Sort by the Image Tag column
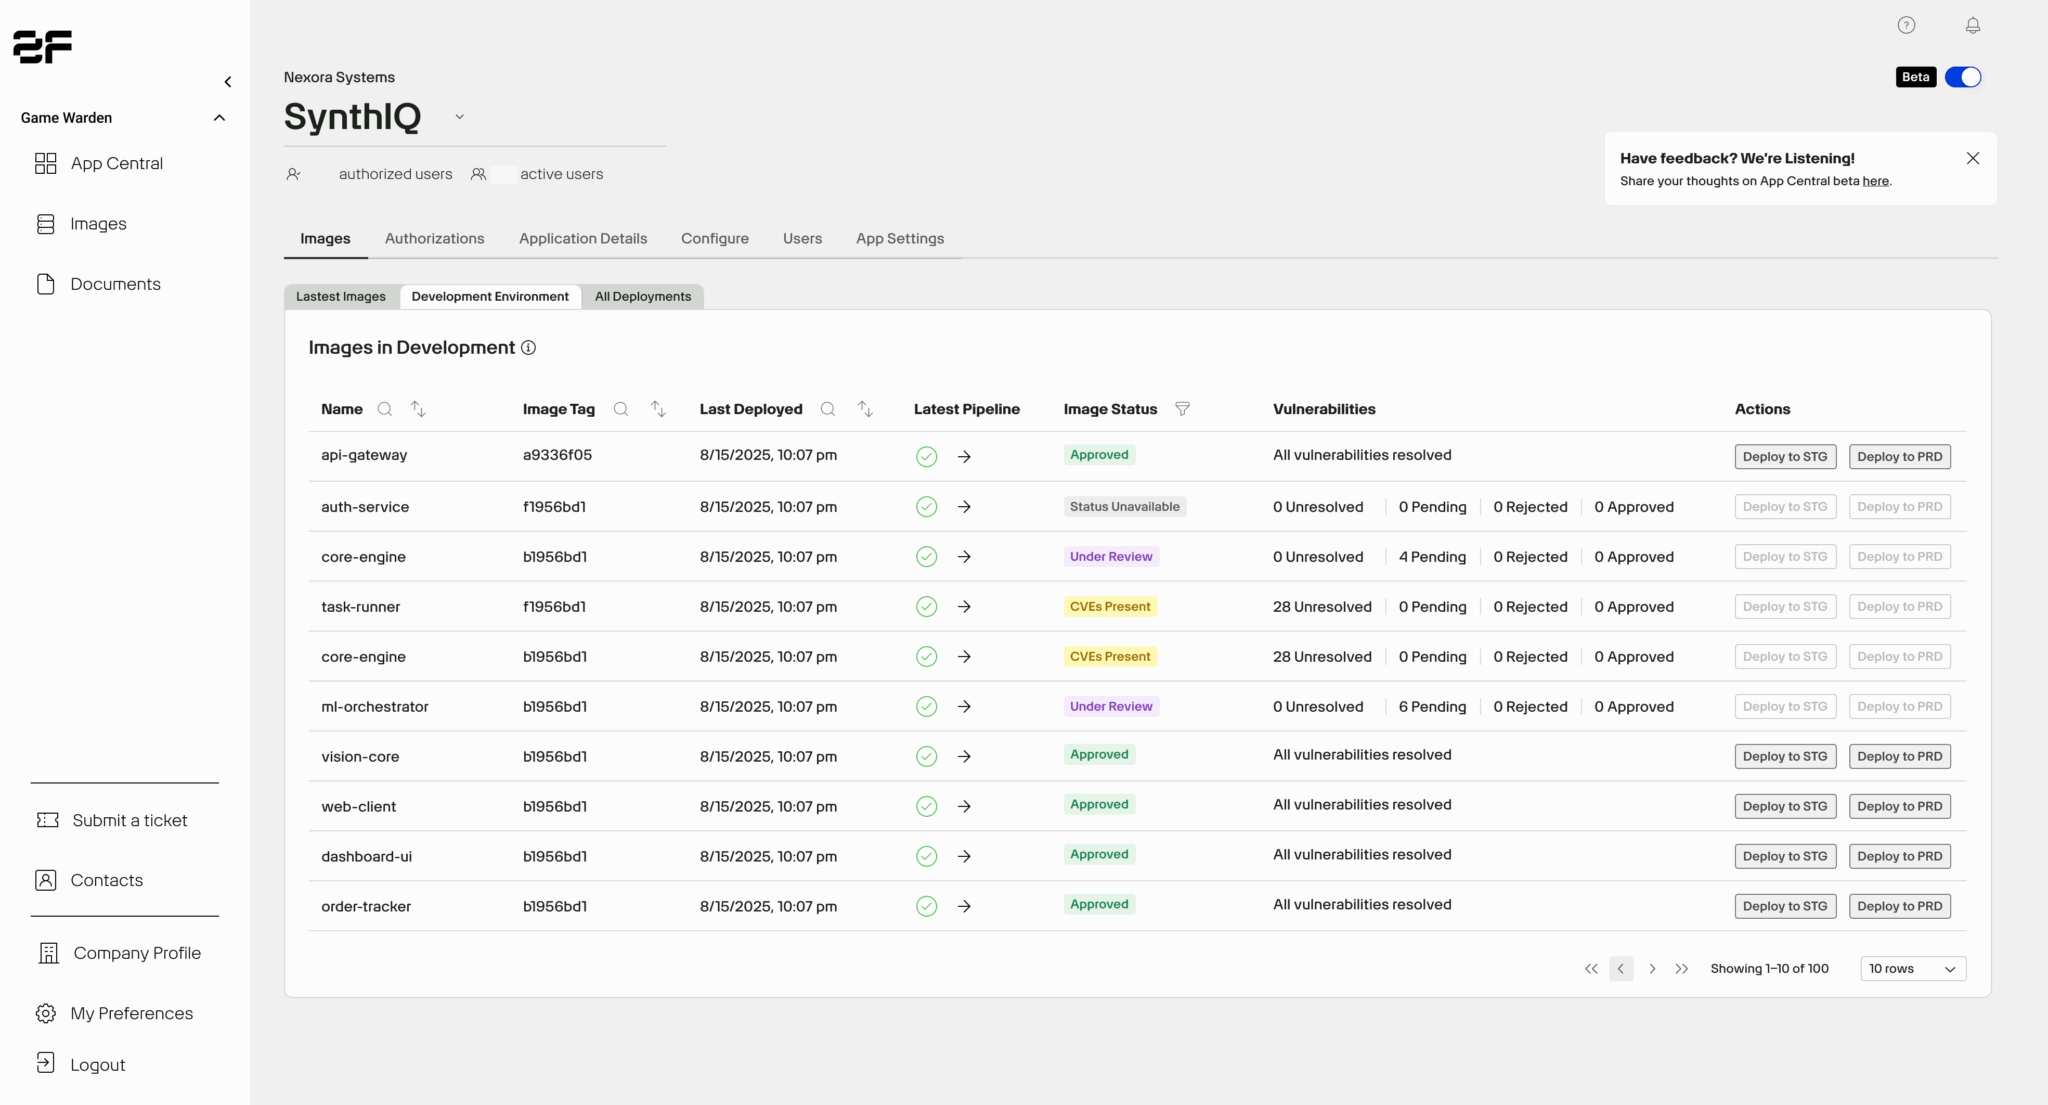The width and height of the screenshot is (2048, 1105). pos(658,409)
